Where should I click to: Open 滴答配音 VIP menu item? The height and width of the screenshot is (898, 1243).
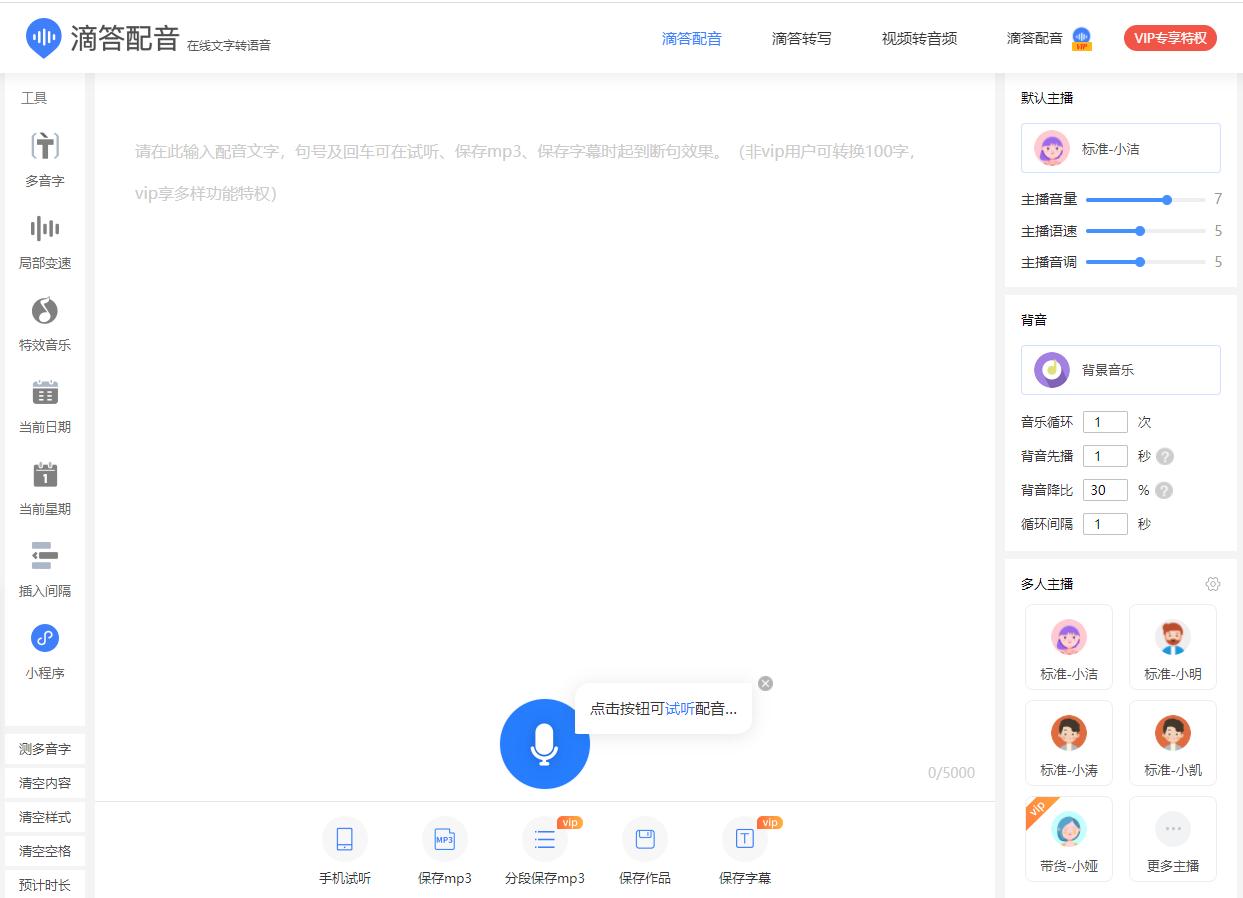coord(1049,39)
